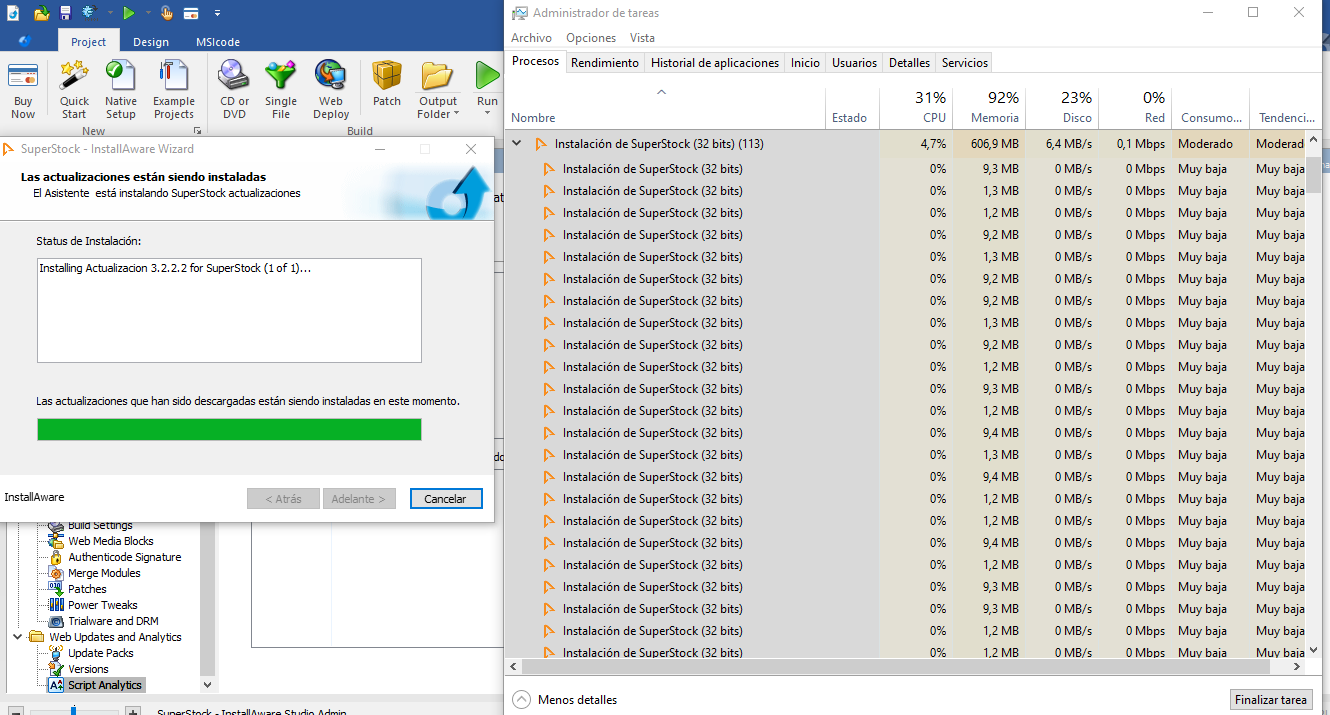Click the pointing hand icon in quick access bar

coord(166,13)
